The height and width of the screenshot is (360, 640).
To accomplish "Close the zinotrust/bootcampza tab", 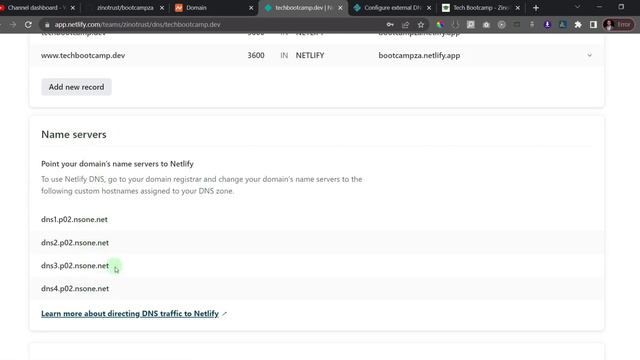I will [162, 8].
